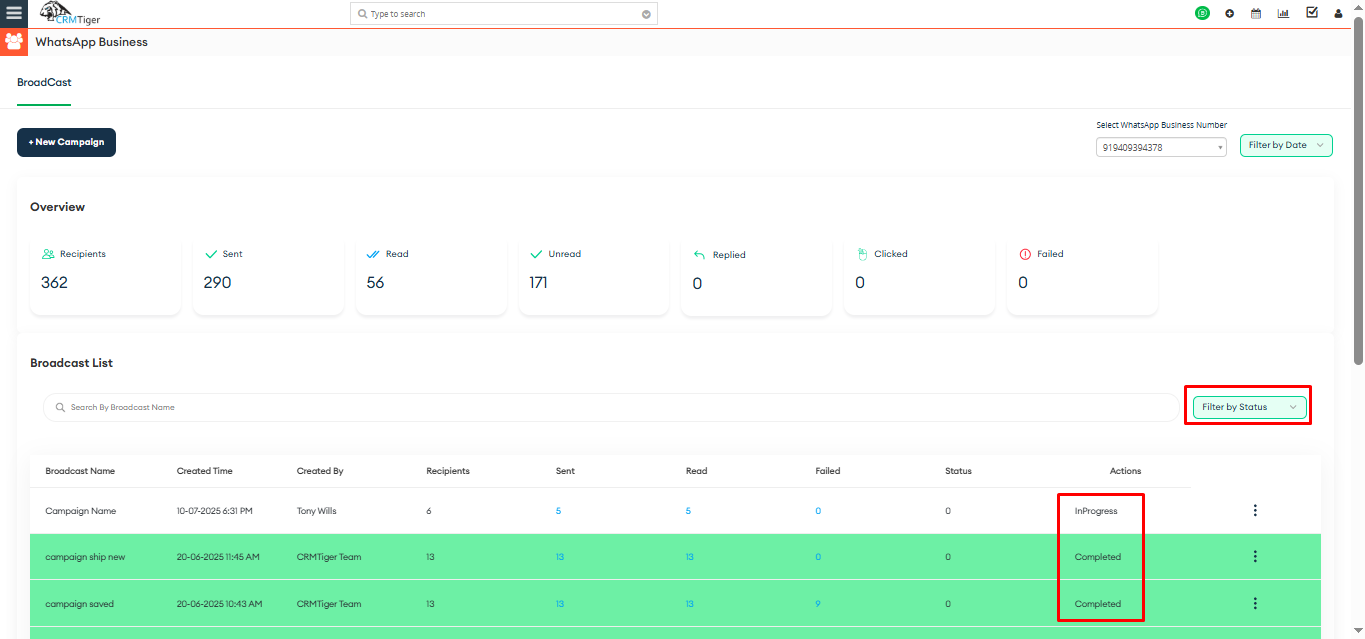Open actions menu for Campaign Name row
The width and height of the screenshot is (1365, 639).
pyautogui.click(x=1255, y=511)
